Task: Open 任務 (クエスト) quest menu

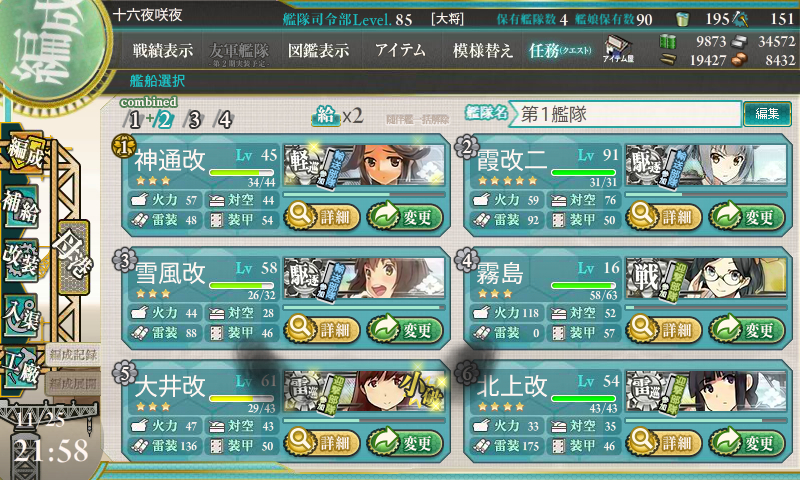Action: [x=560, y=50]
